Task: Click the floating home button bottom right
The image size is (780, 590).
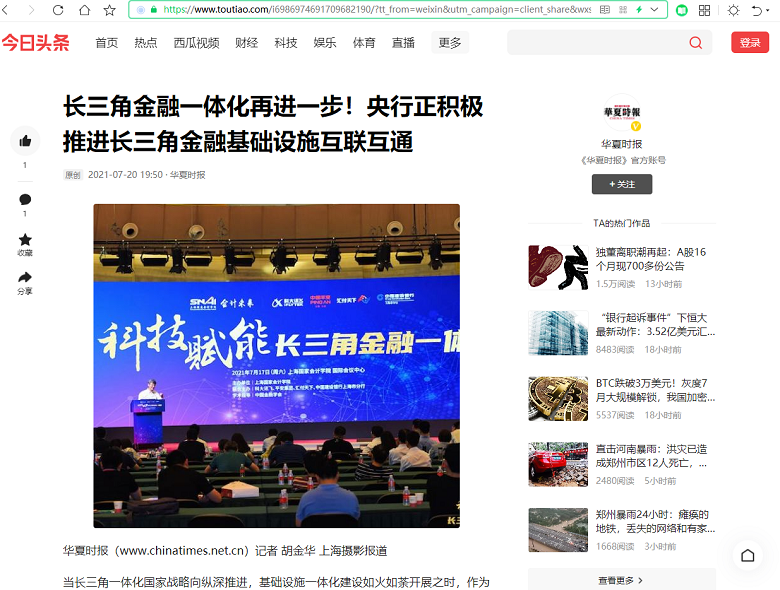Action: [x=747, y=556]
